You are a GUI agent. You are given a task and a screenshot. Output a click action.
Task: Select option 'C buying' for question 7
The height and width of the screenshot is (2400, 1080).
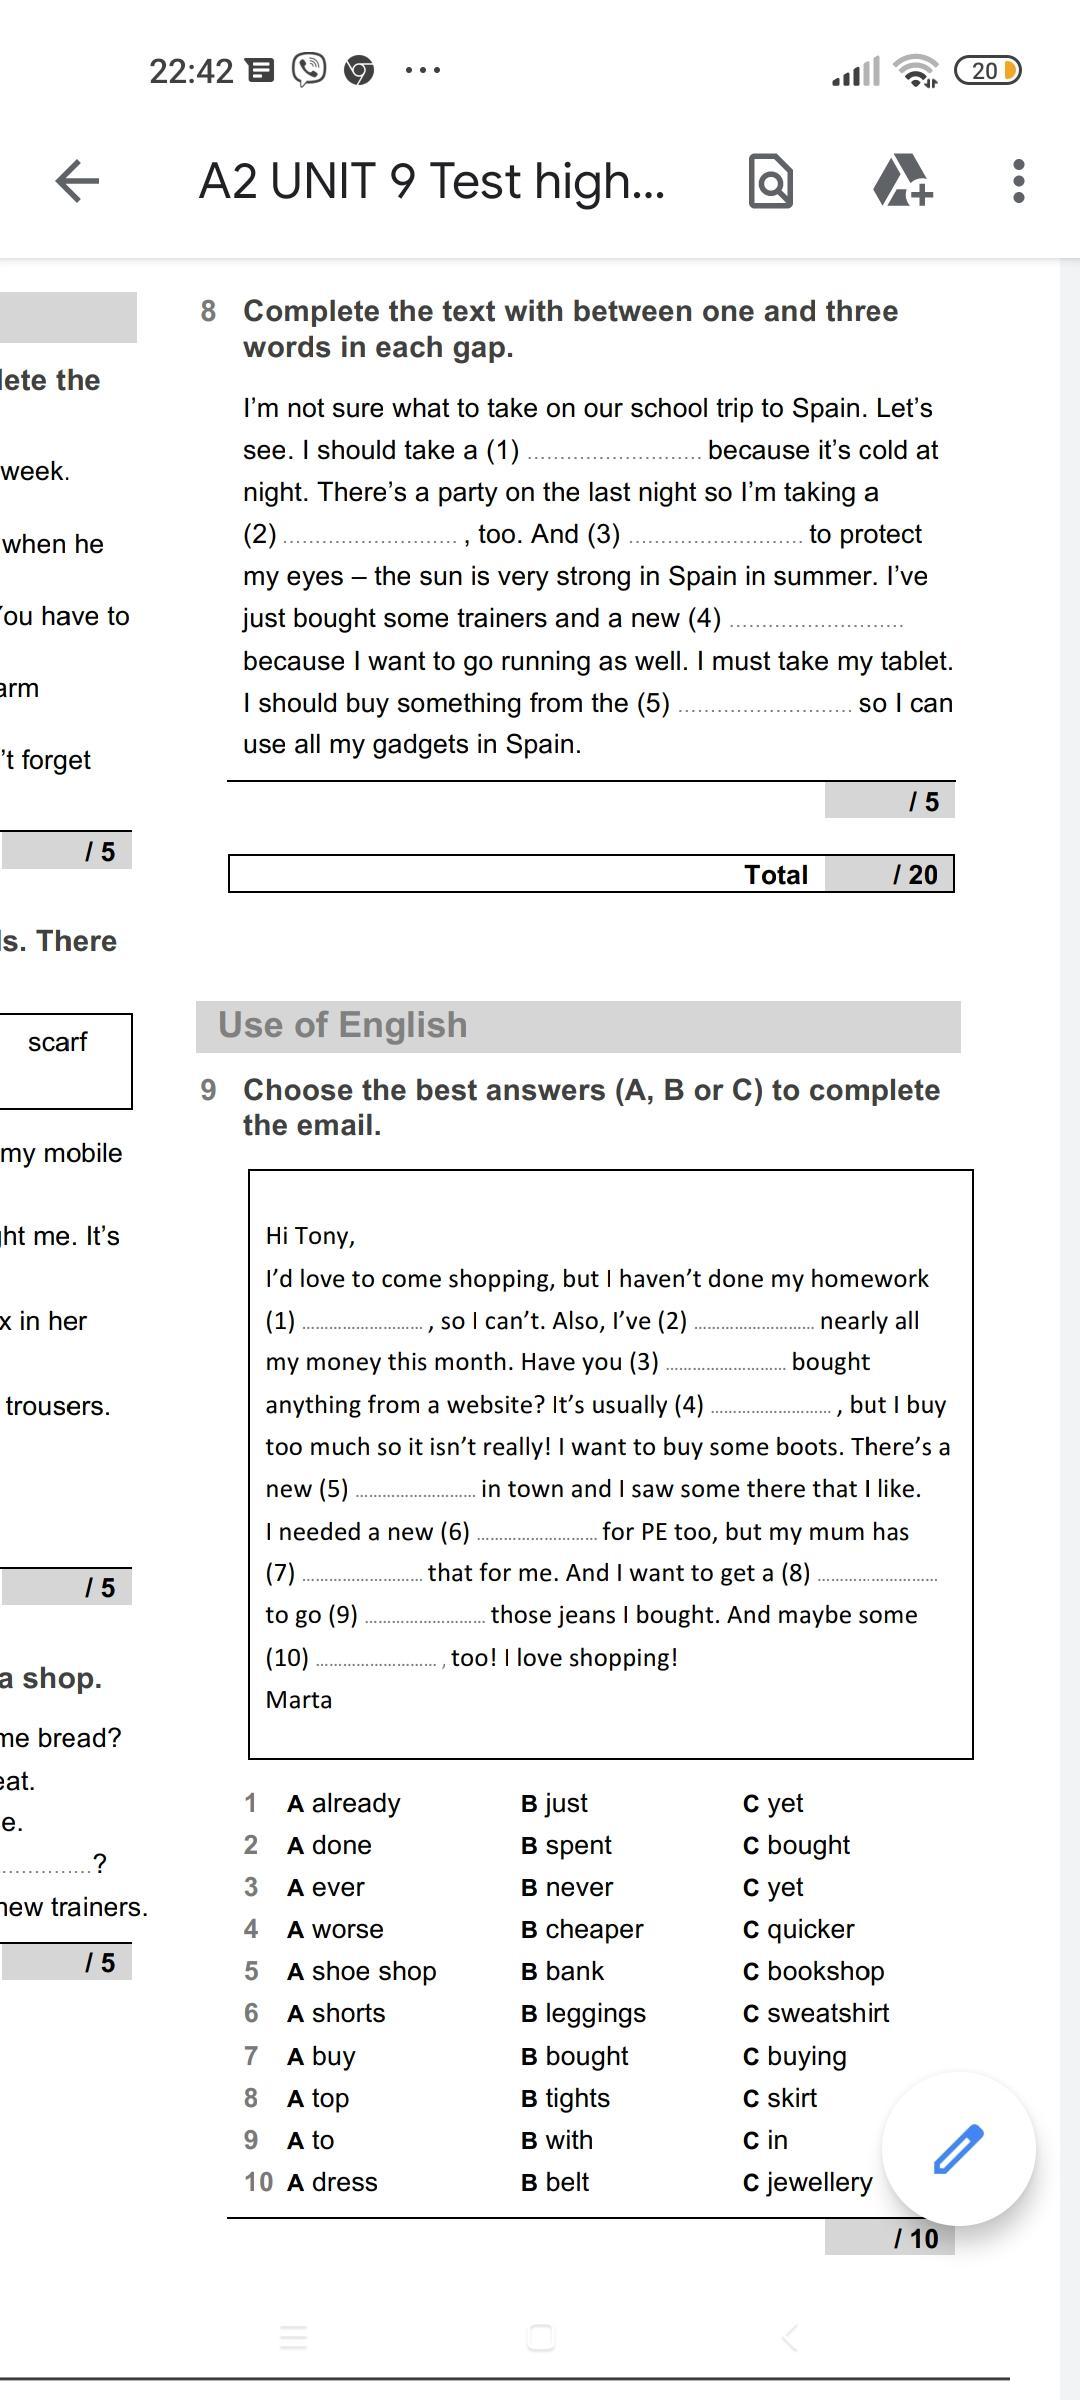[795, 2056]
